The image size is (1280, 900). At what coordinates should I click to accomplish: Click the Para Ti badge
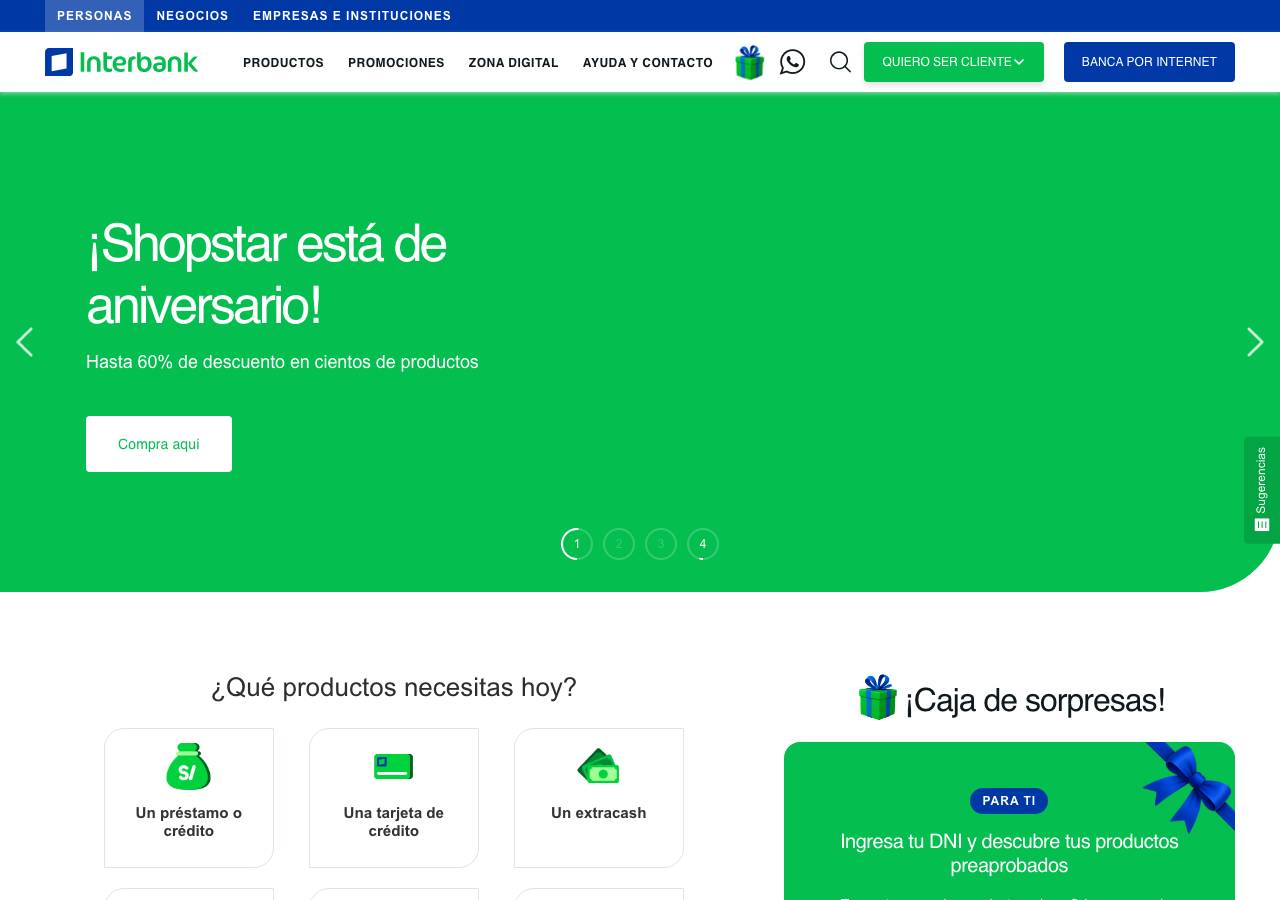point(1009,801)
